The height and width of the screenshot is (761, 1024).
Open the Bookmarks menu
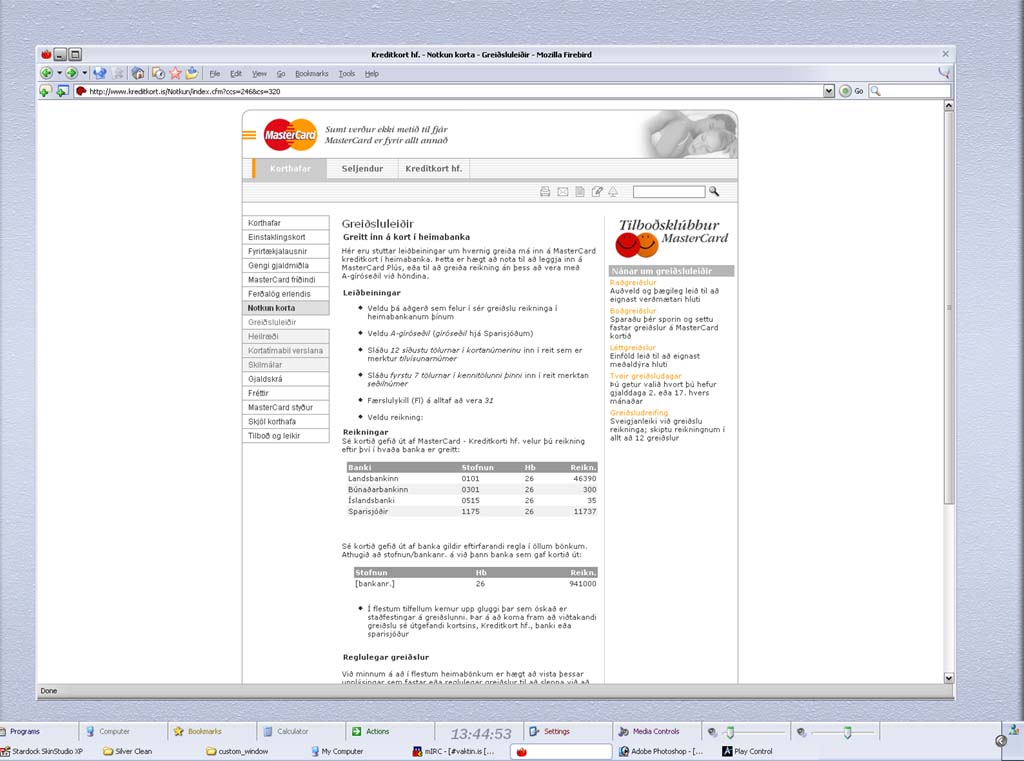(x=311, y=74)
